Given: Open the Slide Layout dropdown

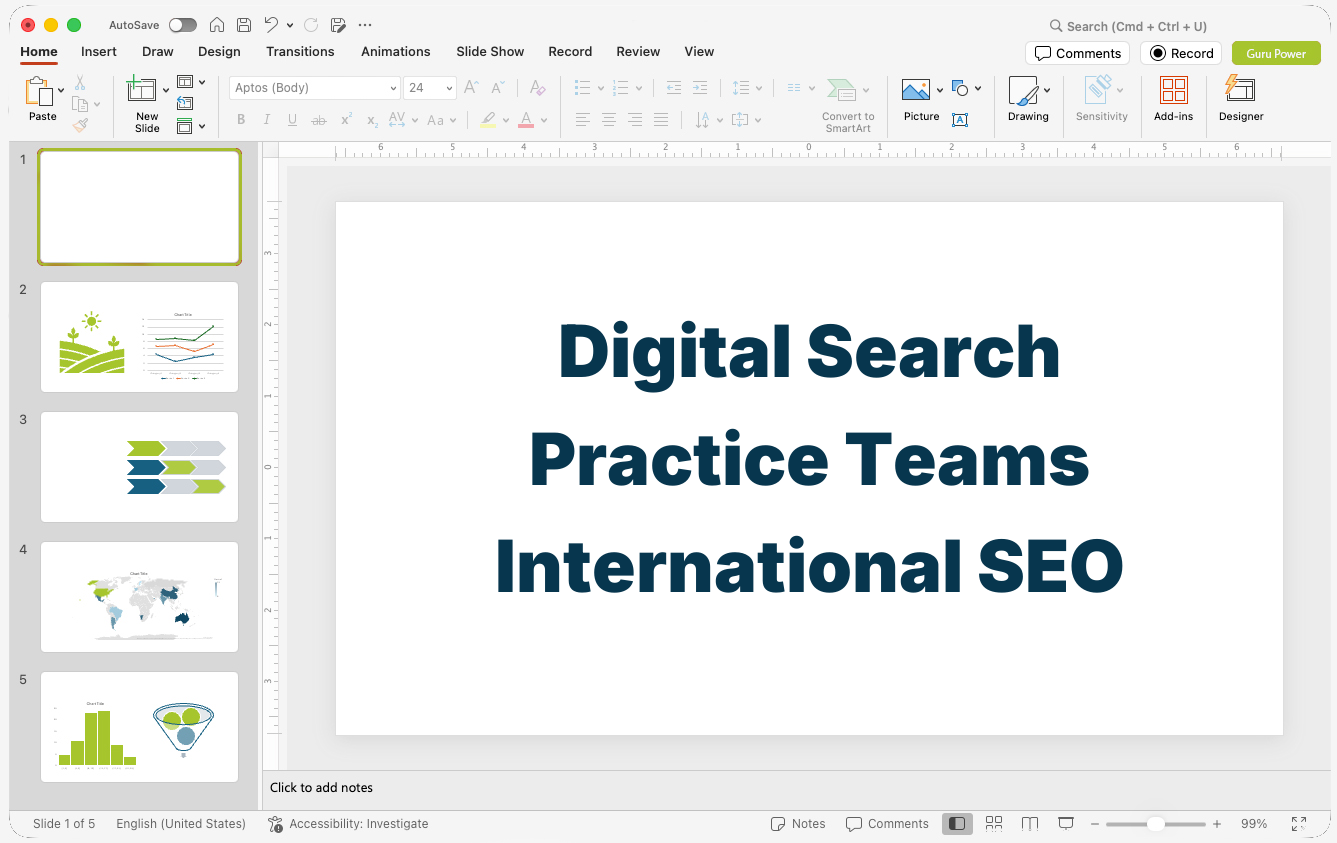Looking at the screenshot, I should click(191, 82).
